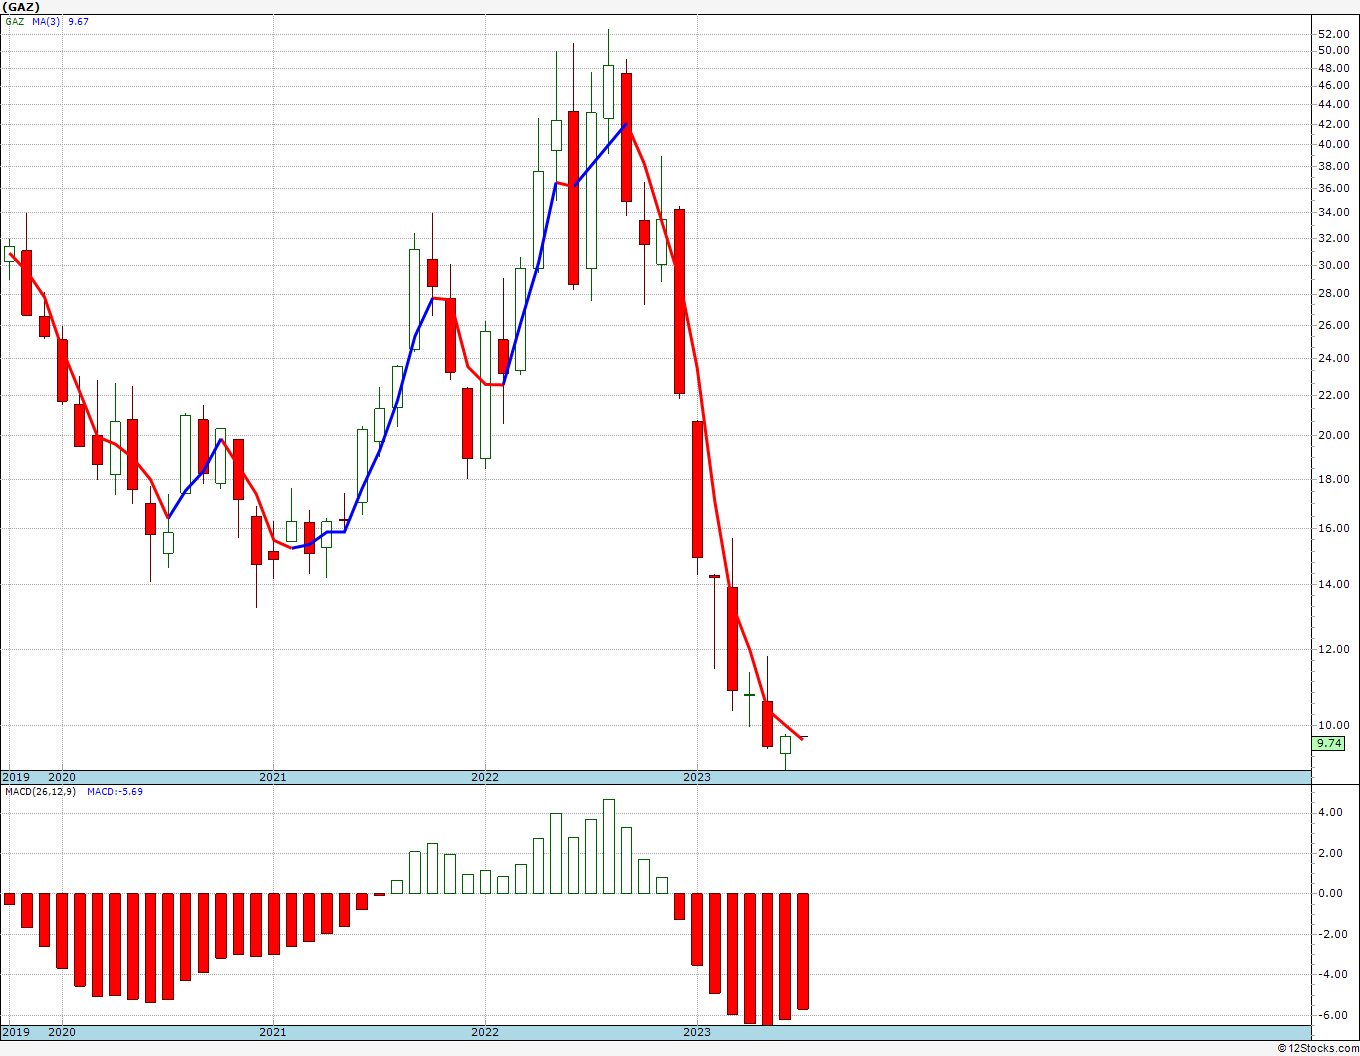Select the 18.00 price axis label

tap(1333, 479)
